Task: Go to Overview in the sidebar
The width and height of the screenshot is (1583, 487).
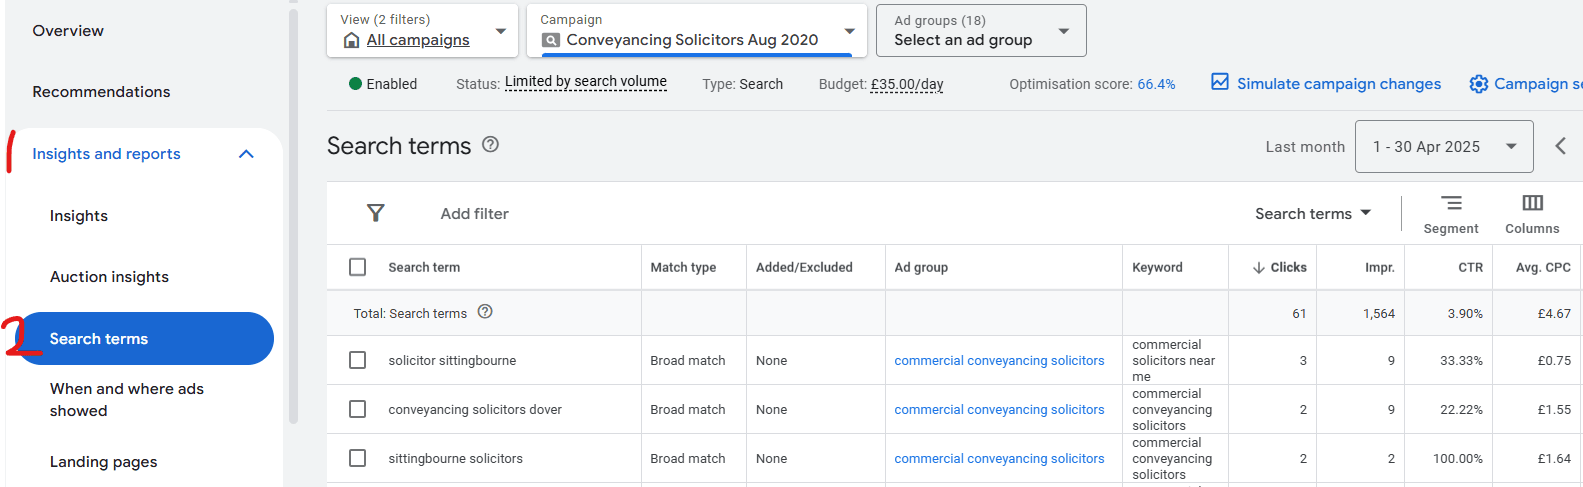Action: pyautogui.click(x=68, y=31)
